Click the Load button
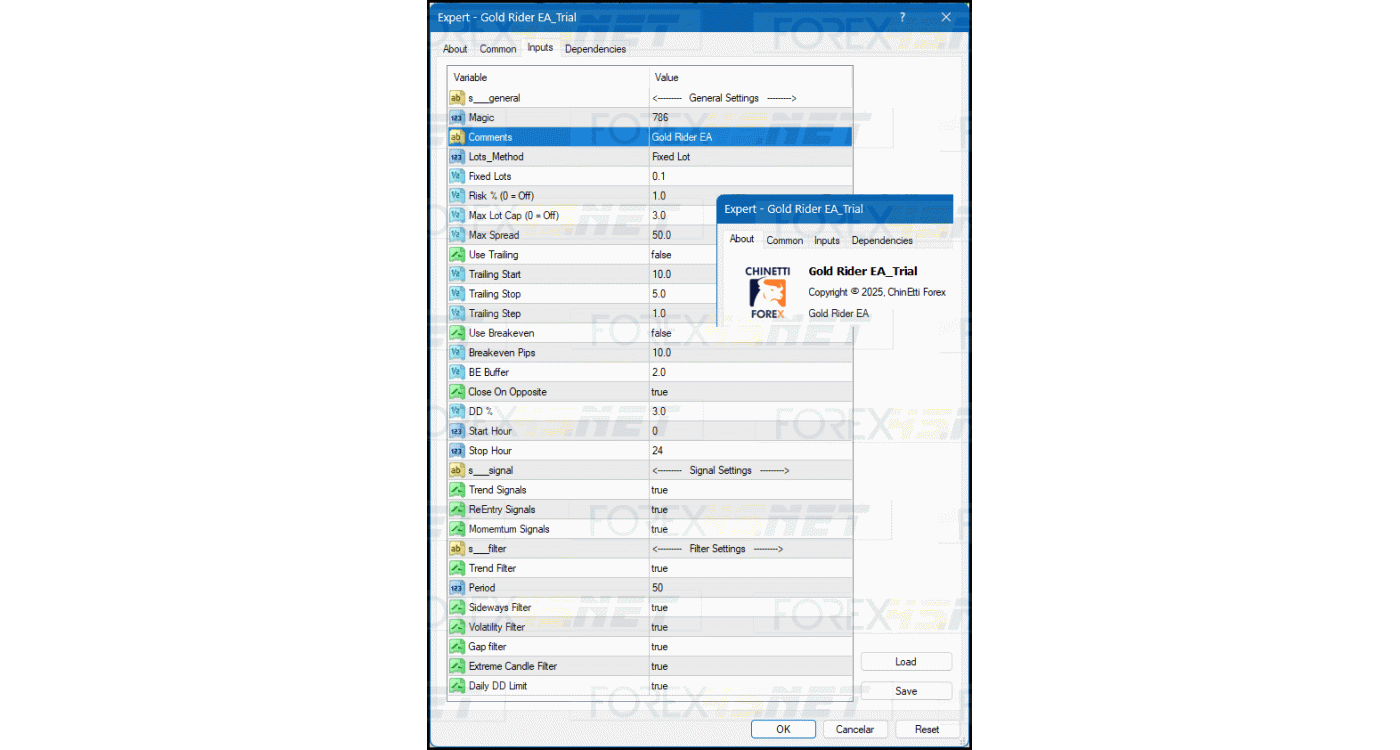 pyautogui.click(x=906, y=662)
